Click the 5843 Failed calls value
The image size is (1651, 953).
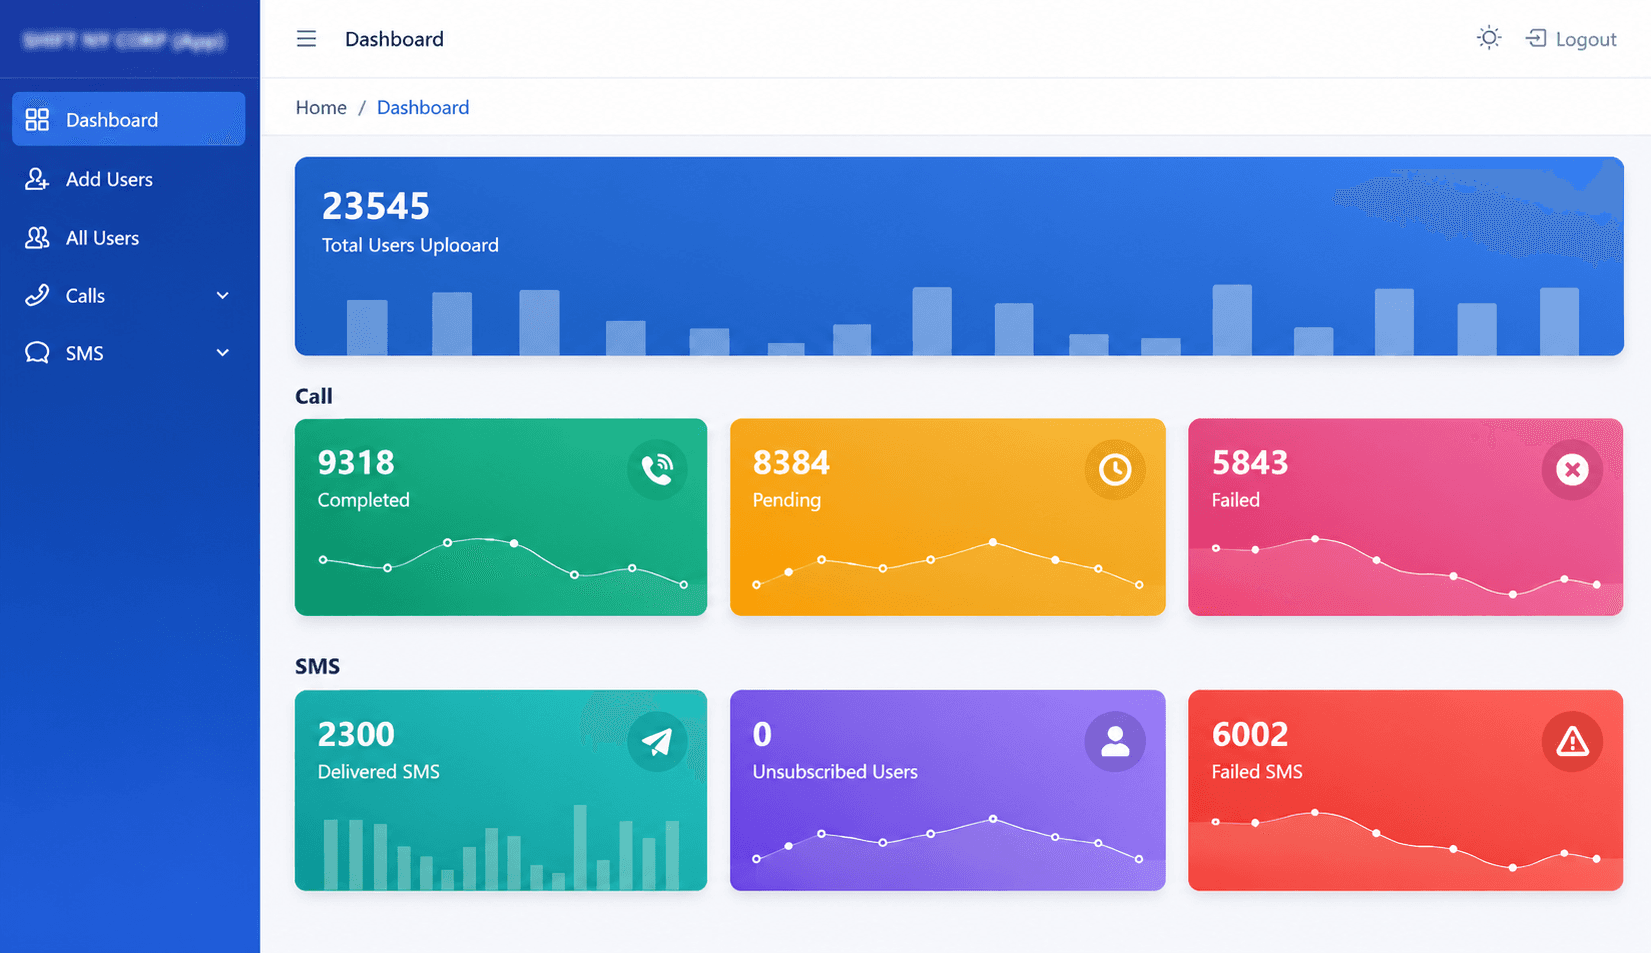pyautogui.click(x=1250, y=463)
